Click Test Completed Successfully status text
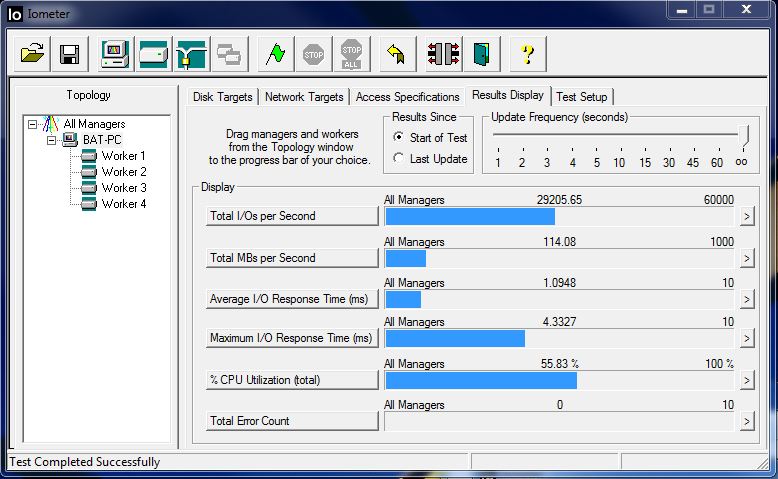The width and height of the screenshot is (778, 479). pyautogui.click(x=85, y=462)
